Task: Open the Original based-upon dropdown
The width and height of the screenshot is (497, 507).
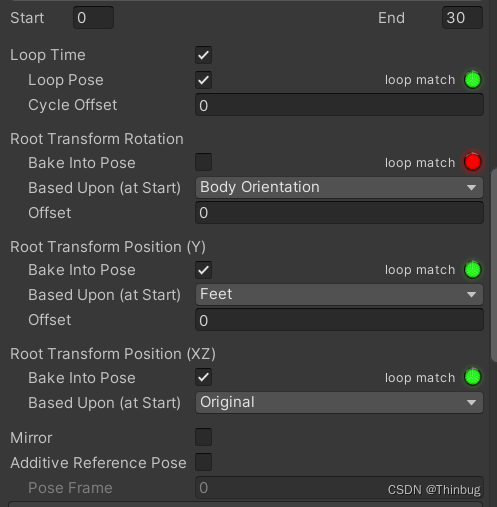Action: (x=339, y=402)
